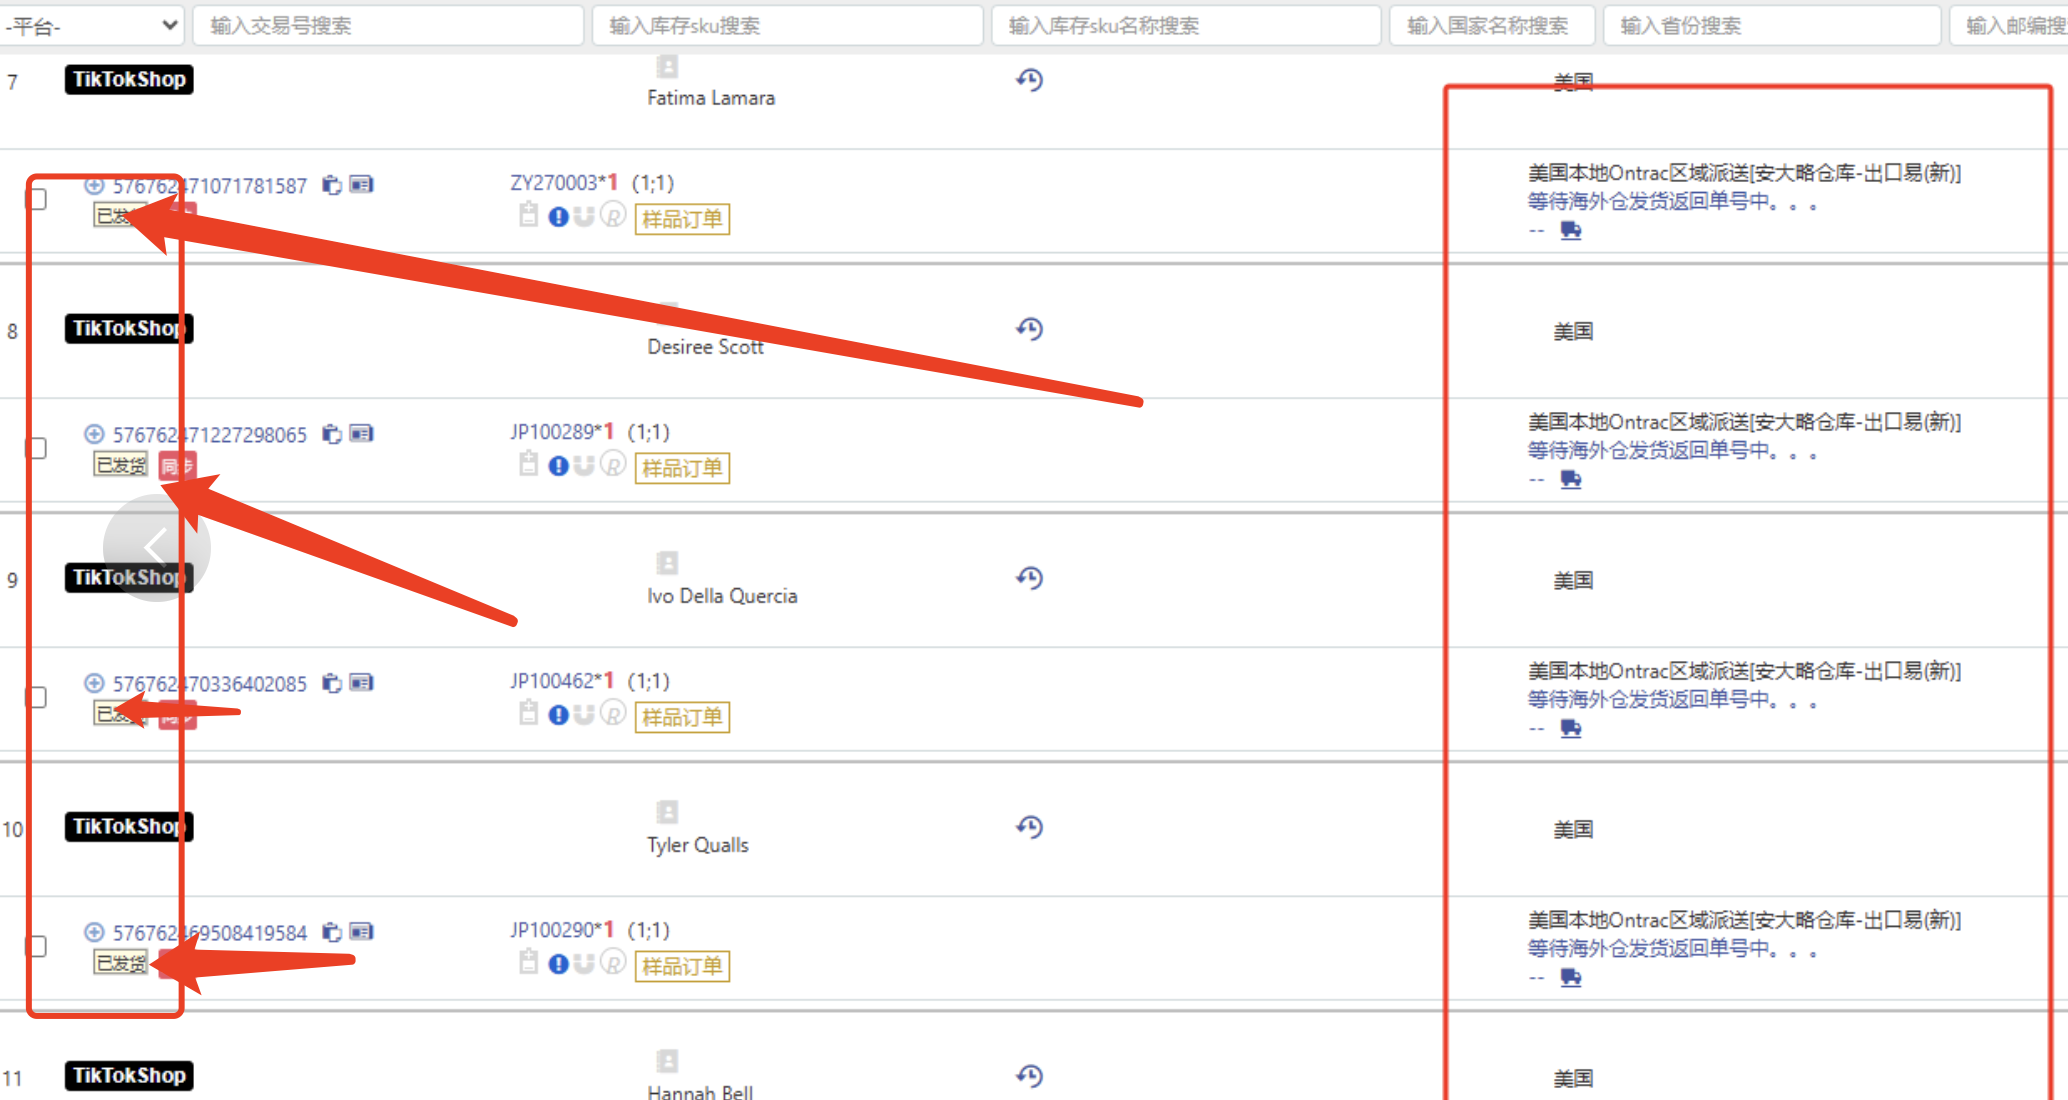The height and width of the screenshot is (1100, 2068).
Task: Click clipboard icon under SKU ZY270003
Action: coord(529,215)
